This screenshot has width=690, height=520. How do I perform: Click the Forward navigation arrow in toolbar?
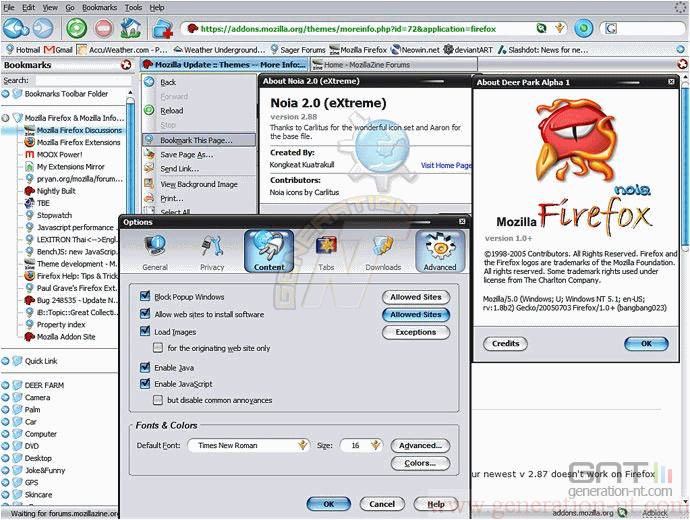43,29
